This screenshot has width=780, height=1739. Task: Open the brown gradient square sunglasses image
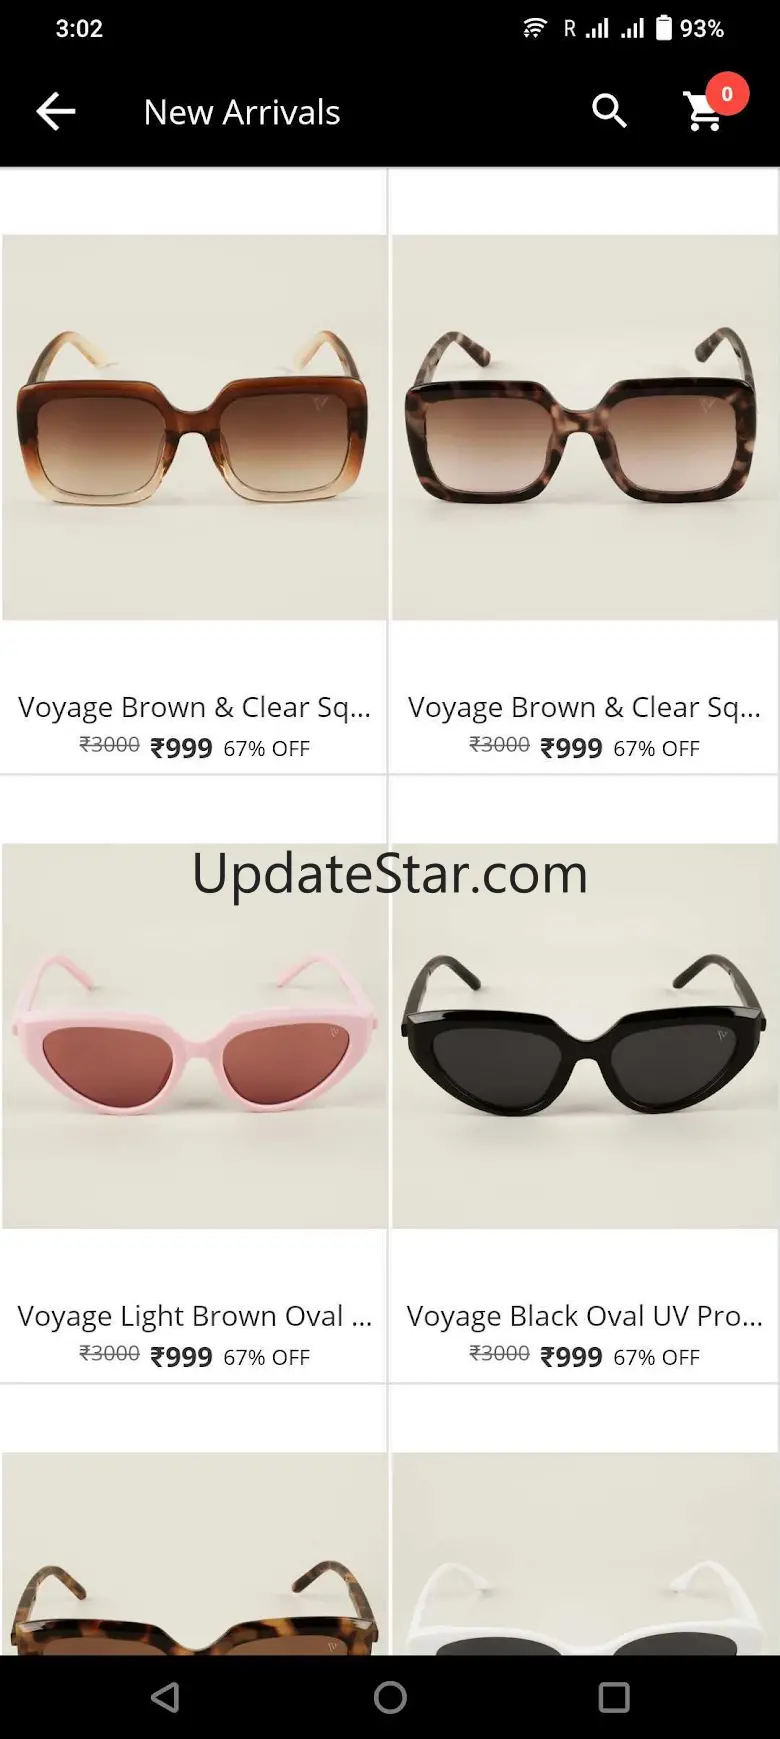click(194, 427)
